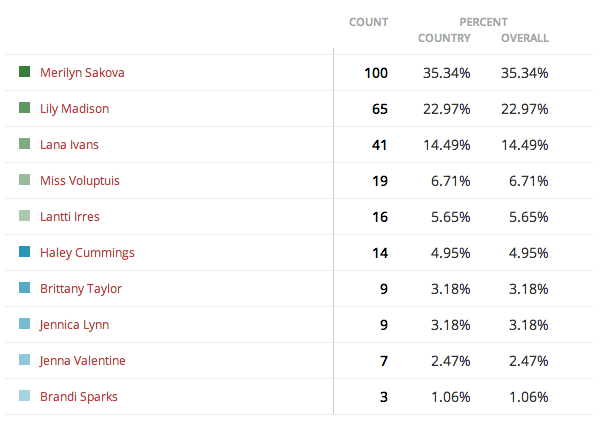
Task: Click the blue swatch beside Haley Cummings
Action: click(24, 252)
